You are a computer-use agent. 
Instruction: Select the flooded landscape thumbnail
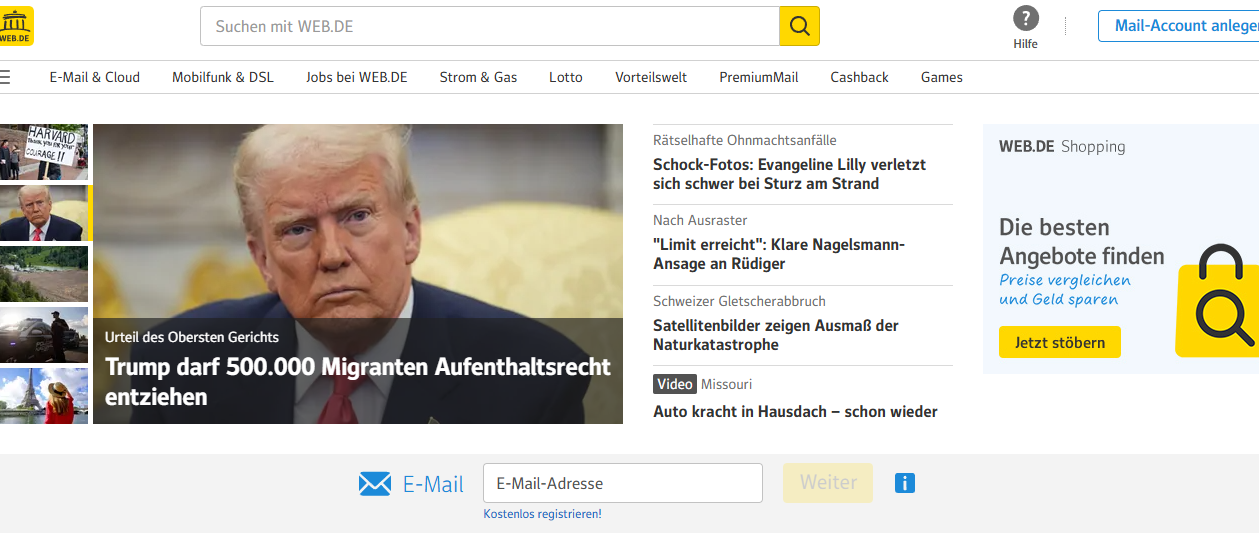[44, 274]
